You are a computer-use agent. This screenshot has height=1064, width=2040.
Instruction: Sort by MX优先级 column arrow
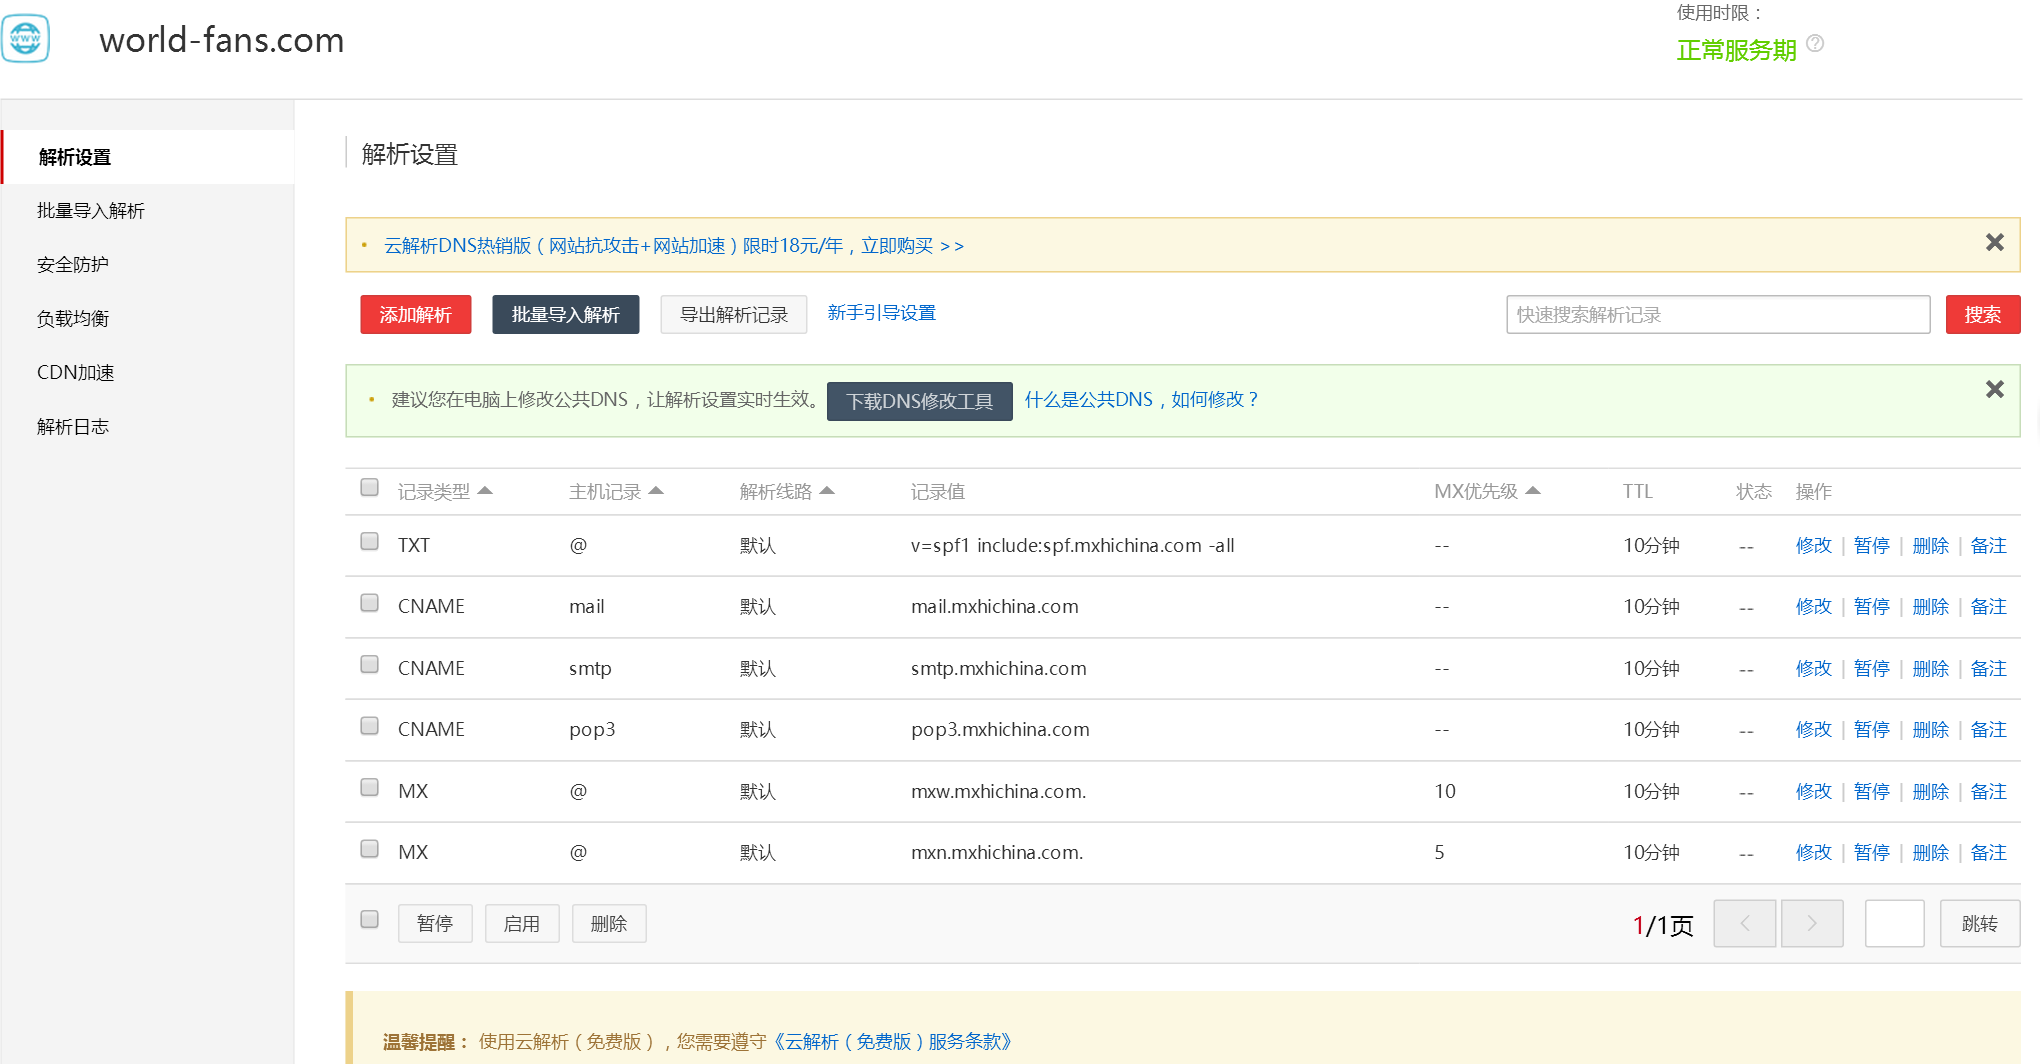1533,490
